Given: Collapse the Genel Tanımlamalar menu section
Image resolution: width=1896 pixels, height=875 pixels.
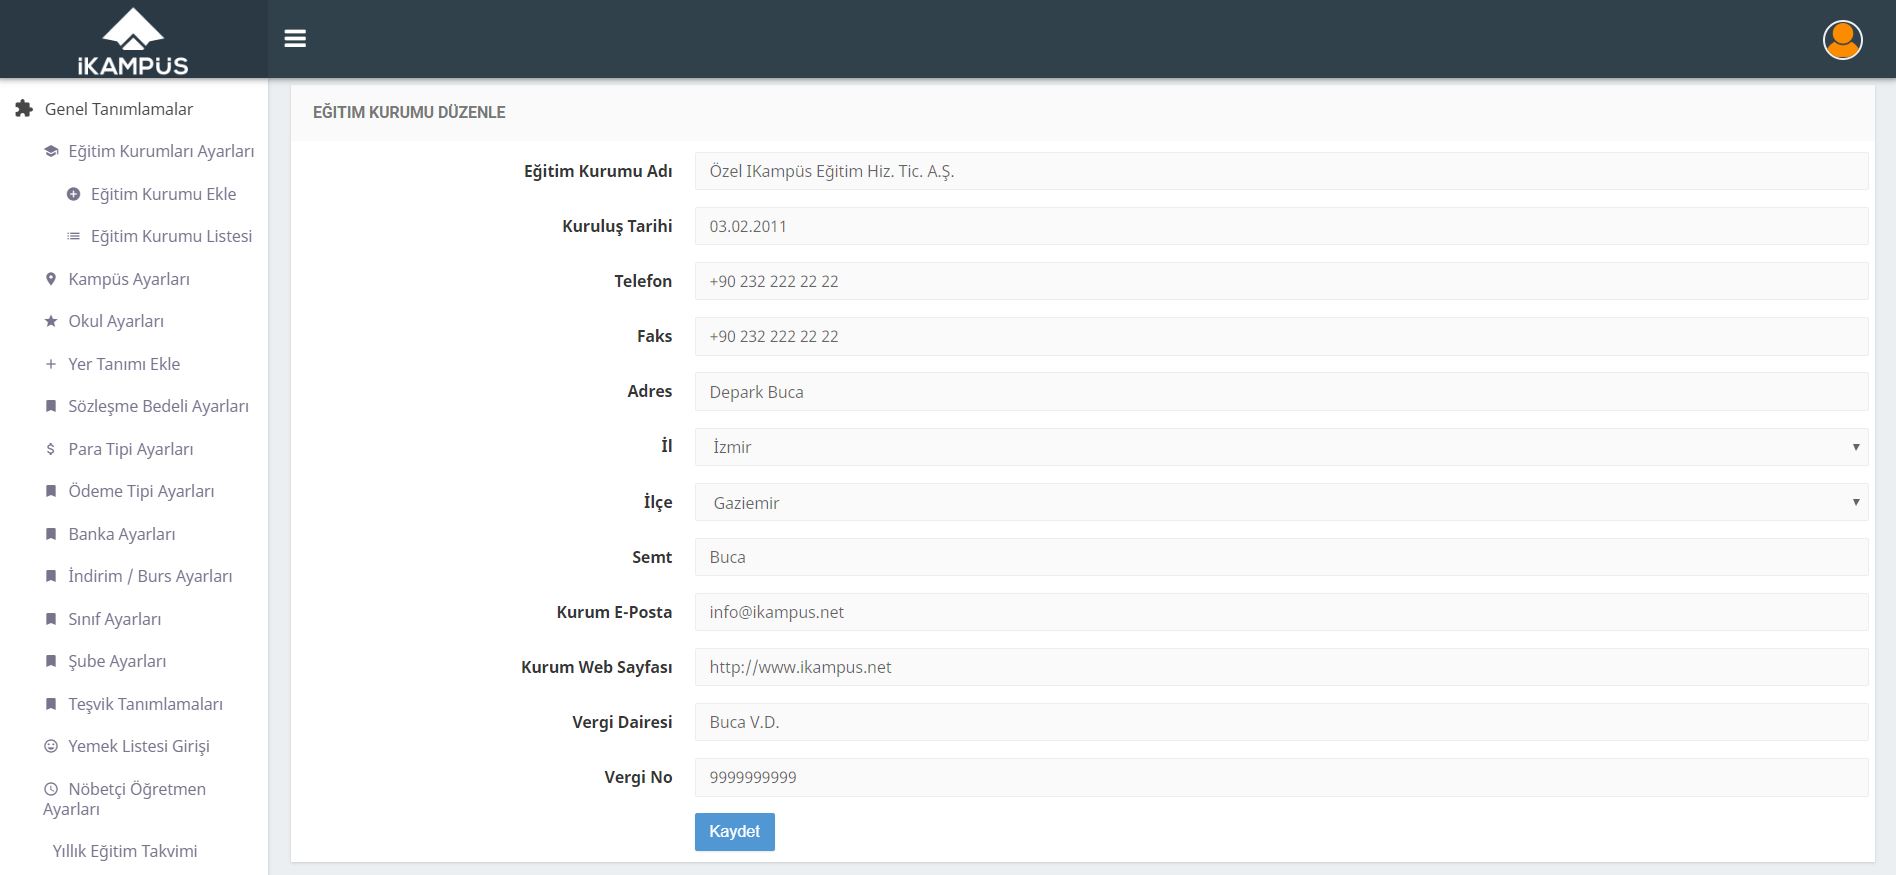Looking at the screenshot, I should (118, 109).
